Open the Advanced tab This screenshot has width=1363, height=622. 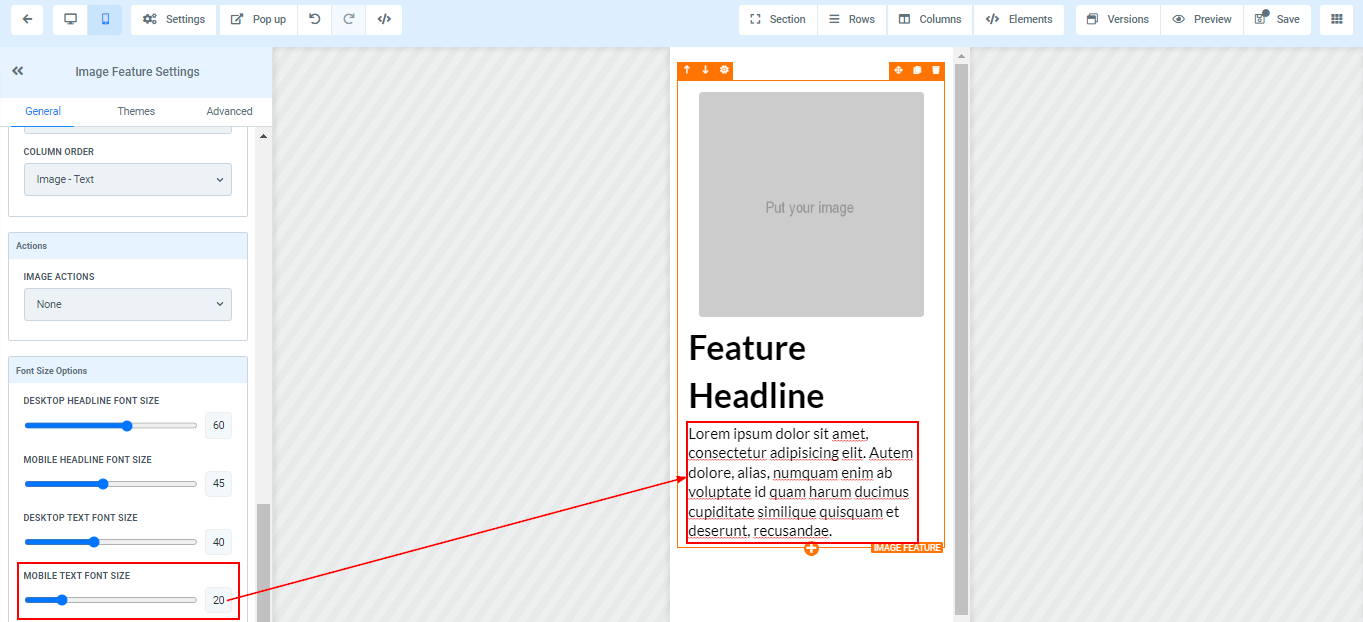(229, 111)
